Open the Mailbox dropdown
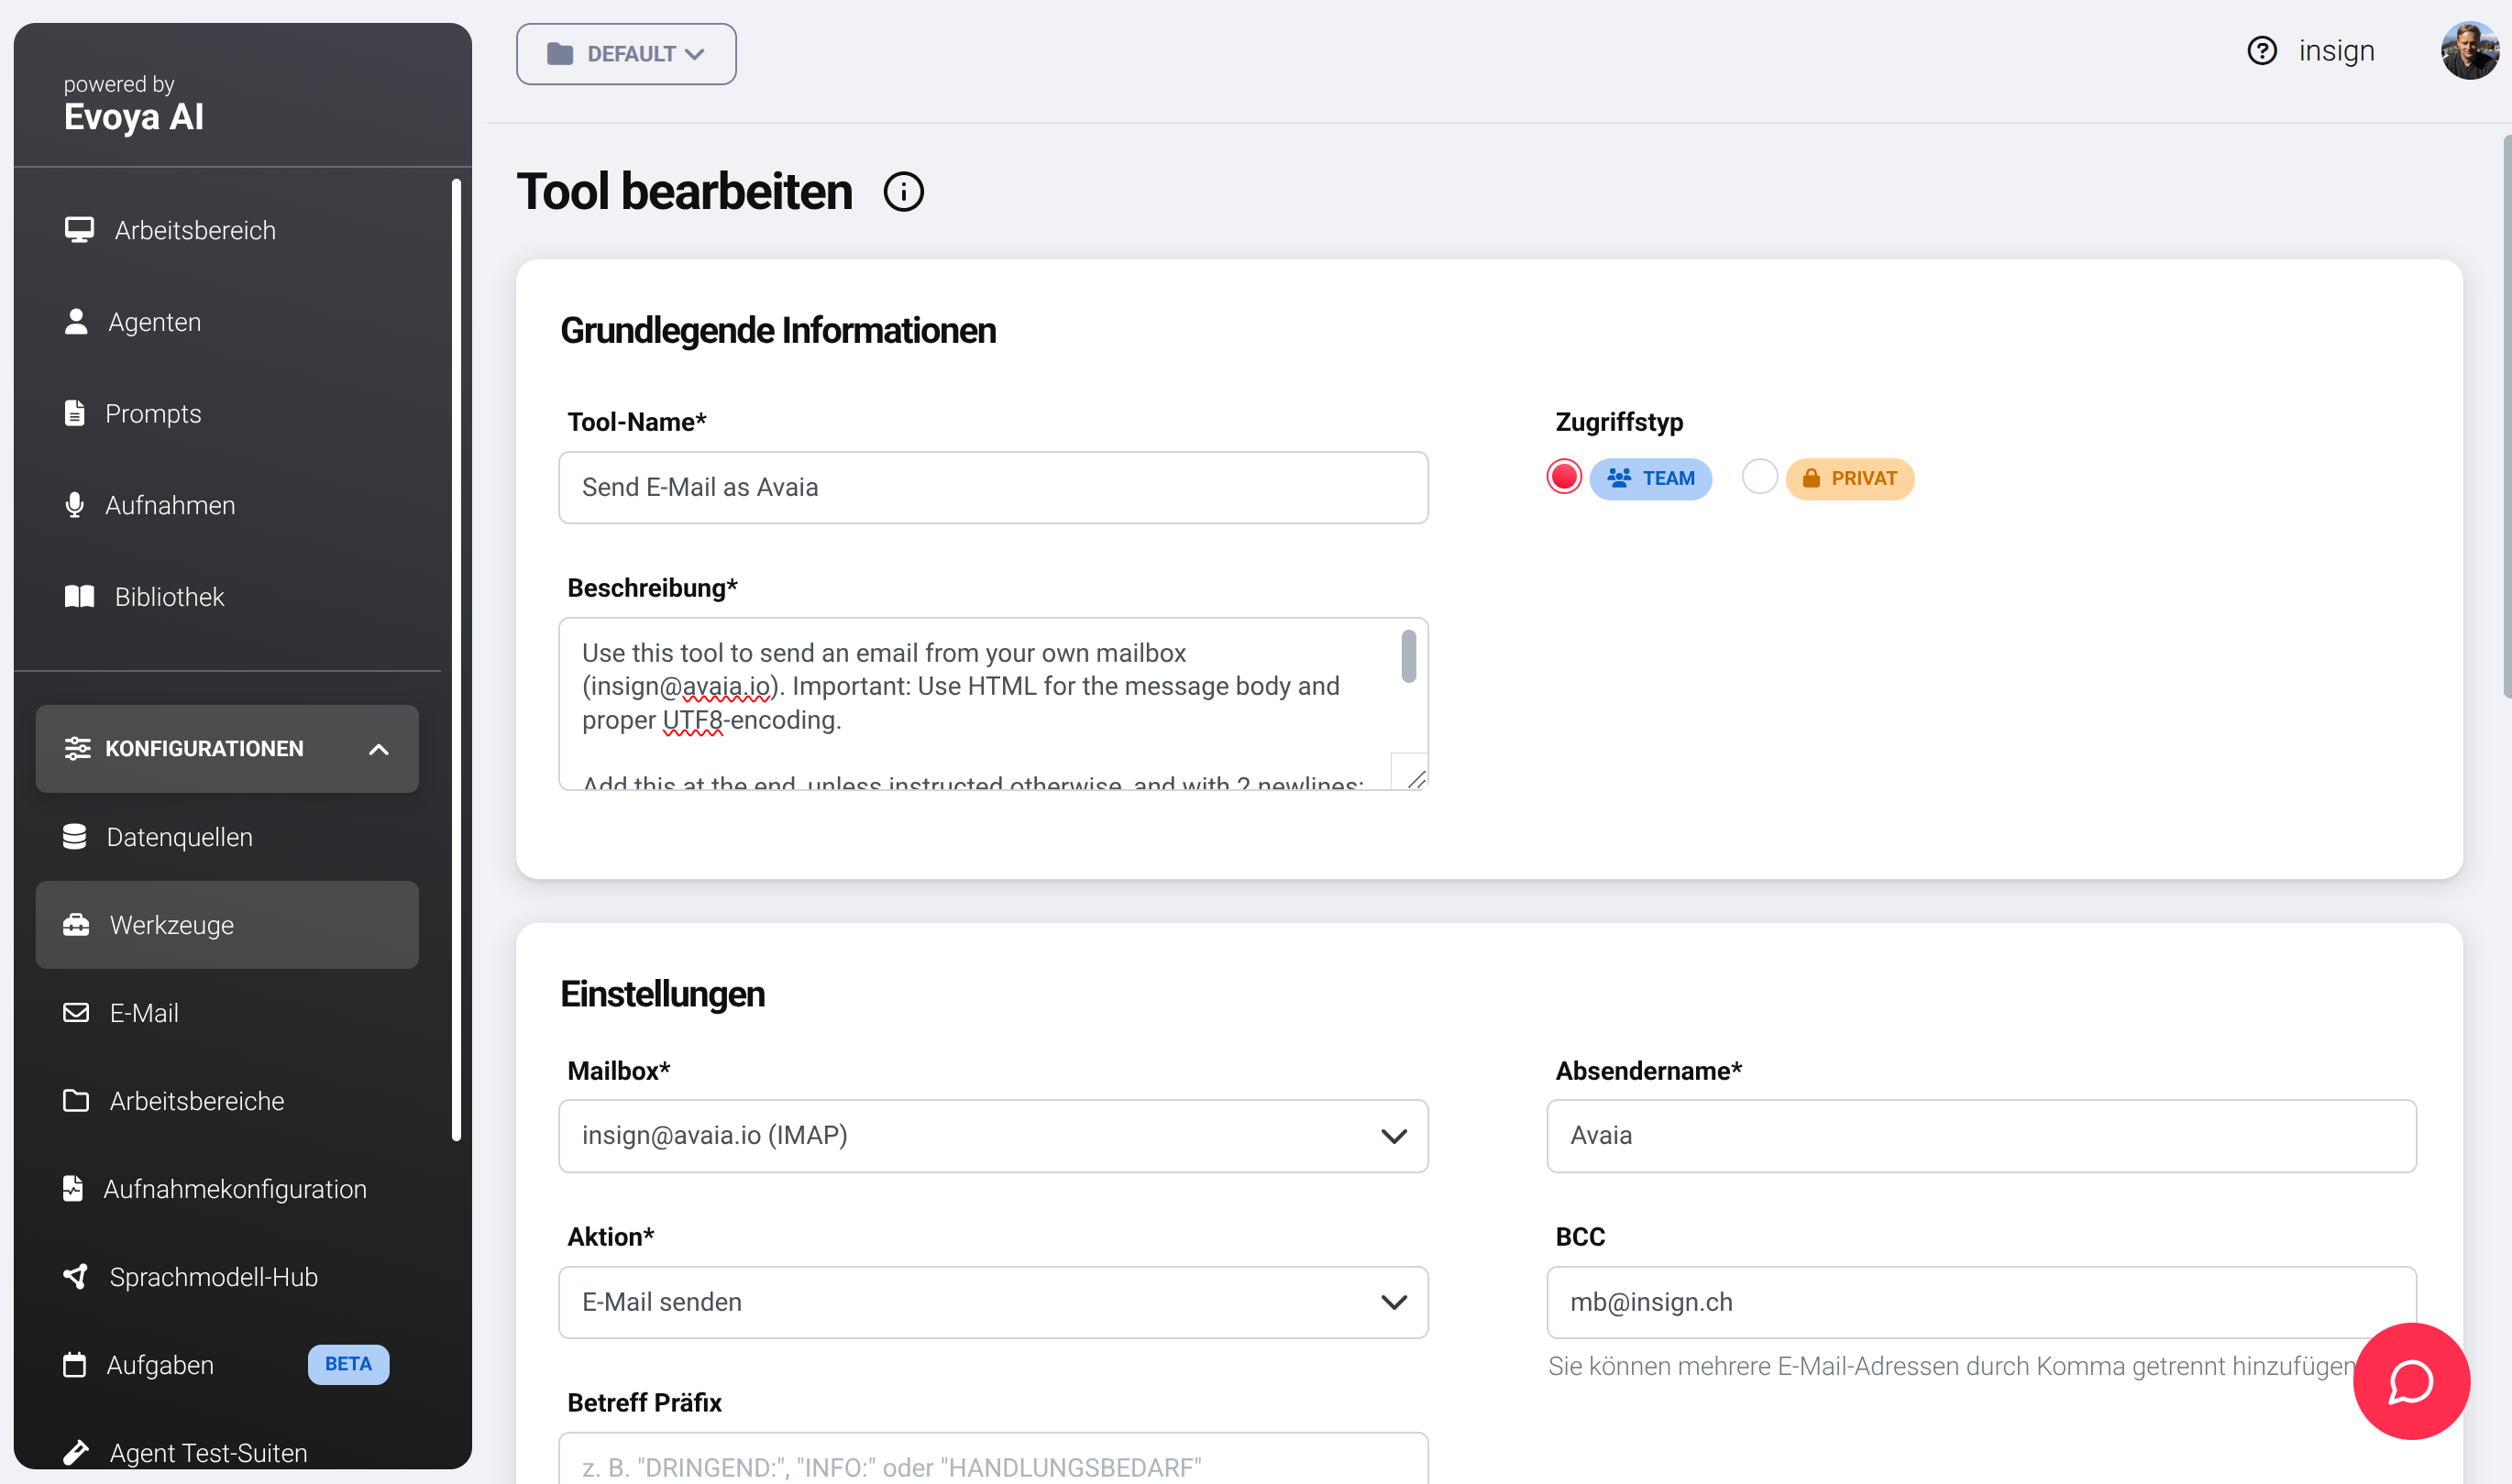Viewport: 2512px width, 1484px height. pos(992,1136)
